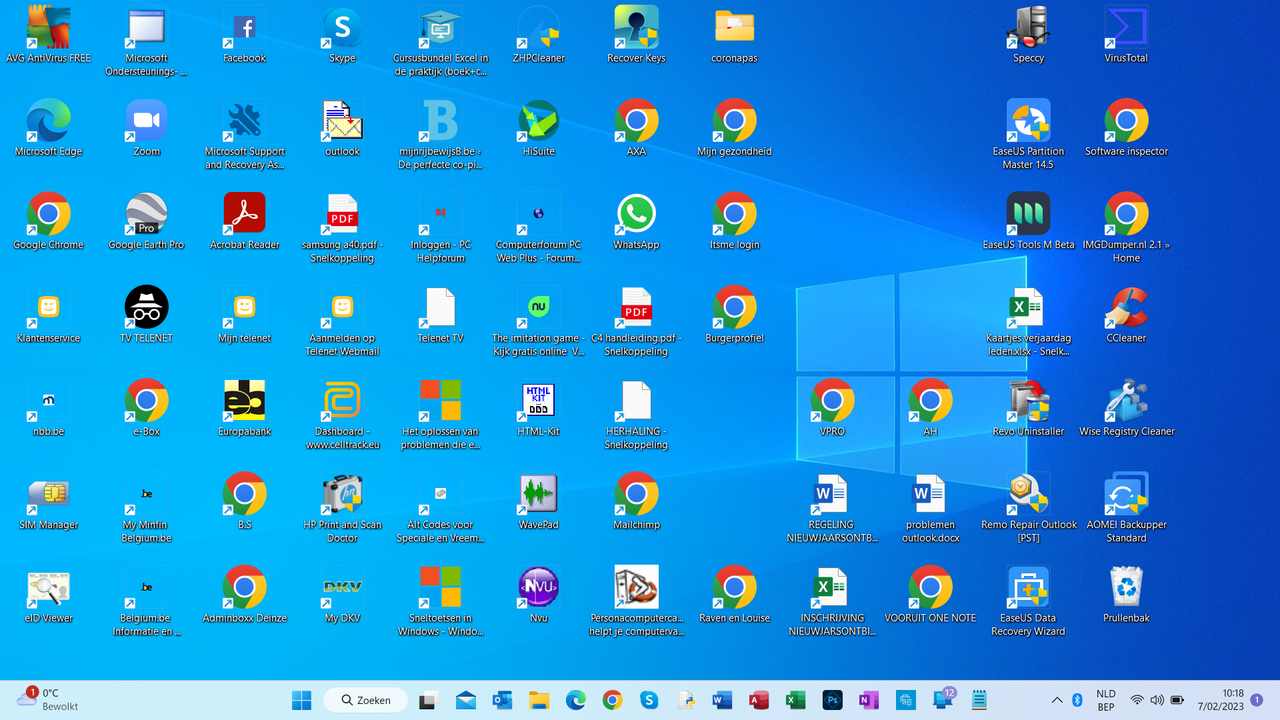Select the problemen outlook.docx file

pyautogui.click(x=930, y=508)
